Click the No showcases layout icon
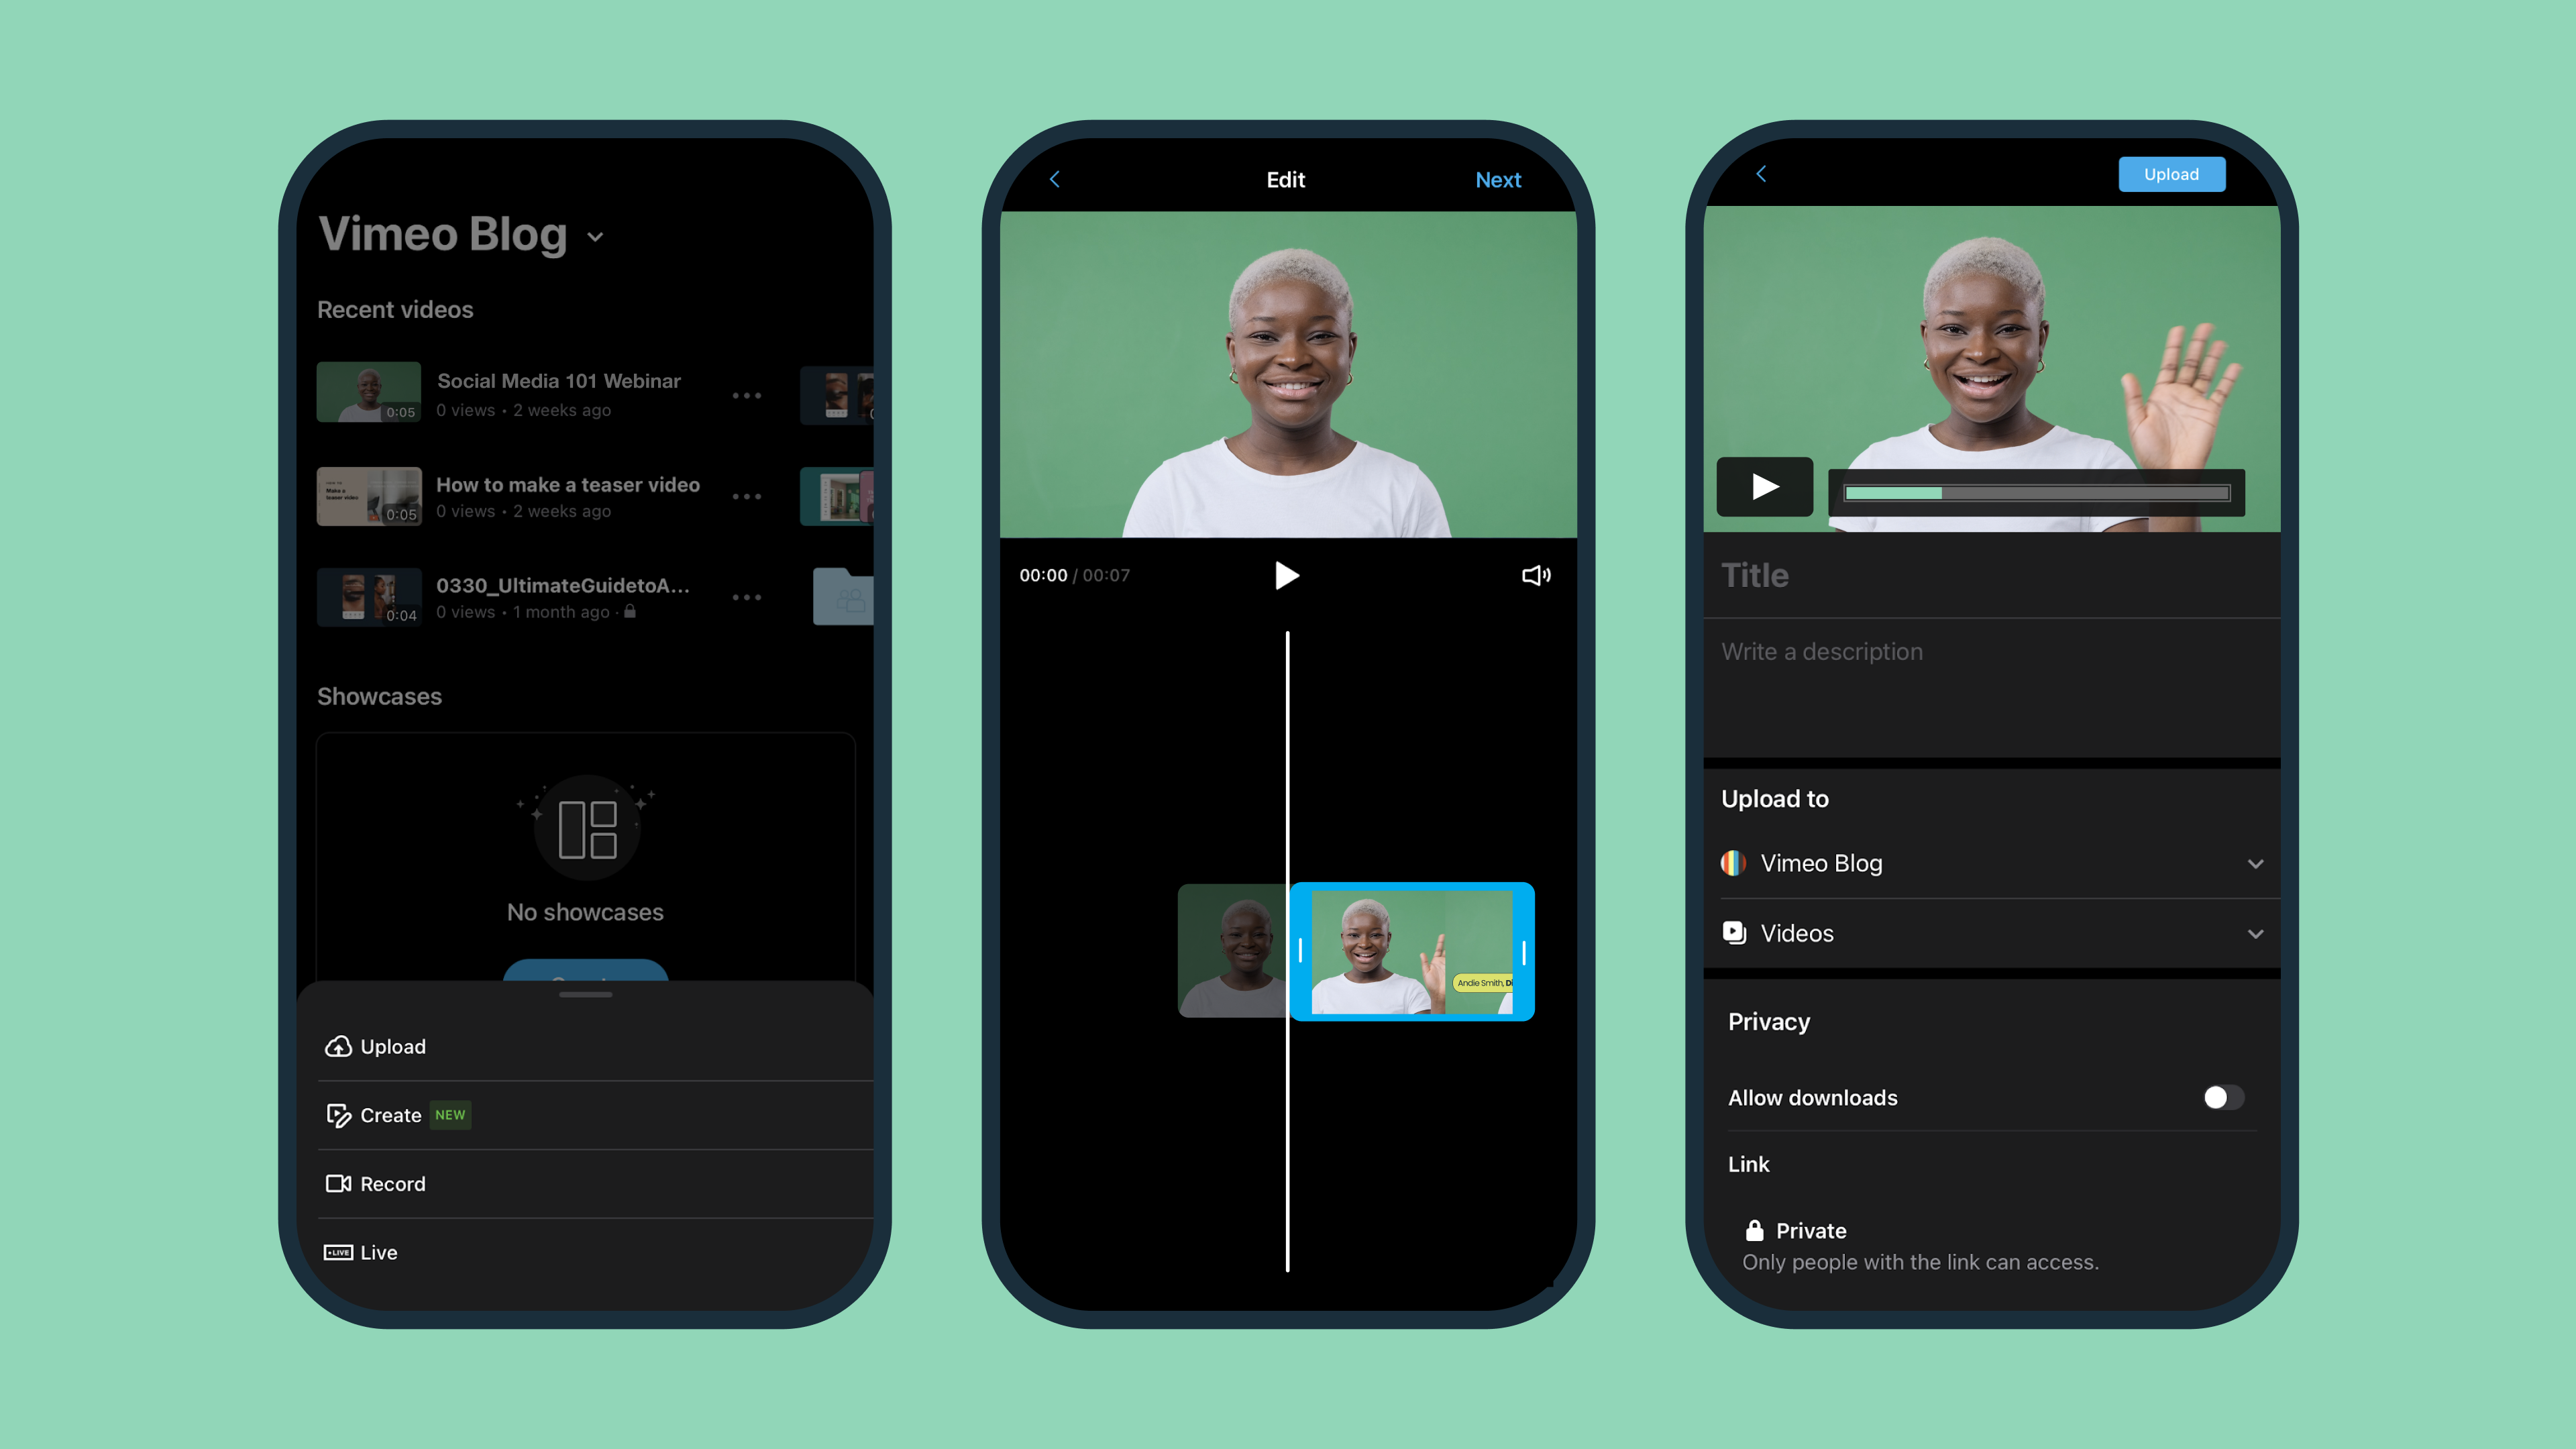Viewport: 2576px width, 1449px height. 587,829
